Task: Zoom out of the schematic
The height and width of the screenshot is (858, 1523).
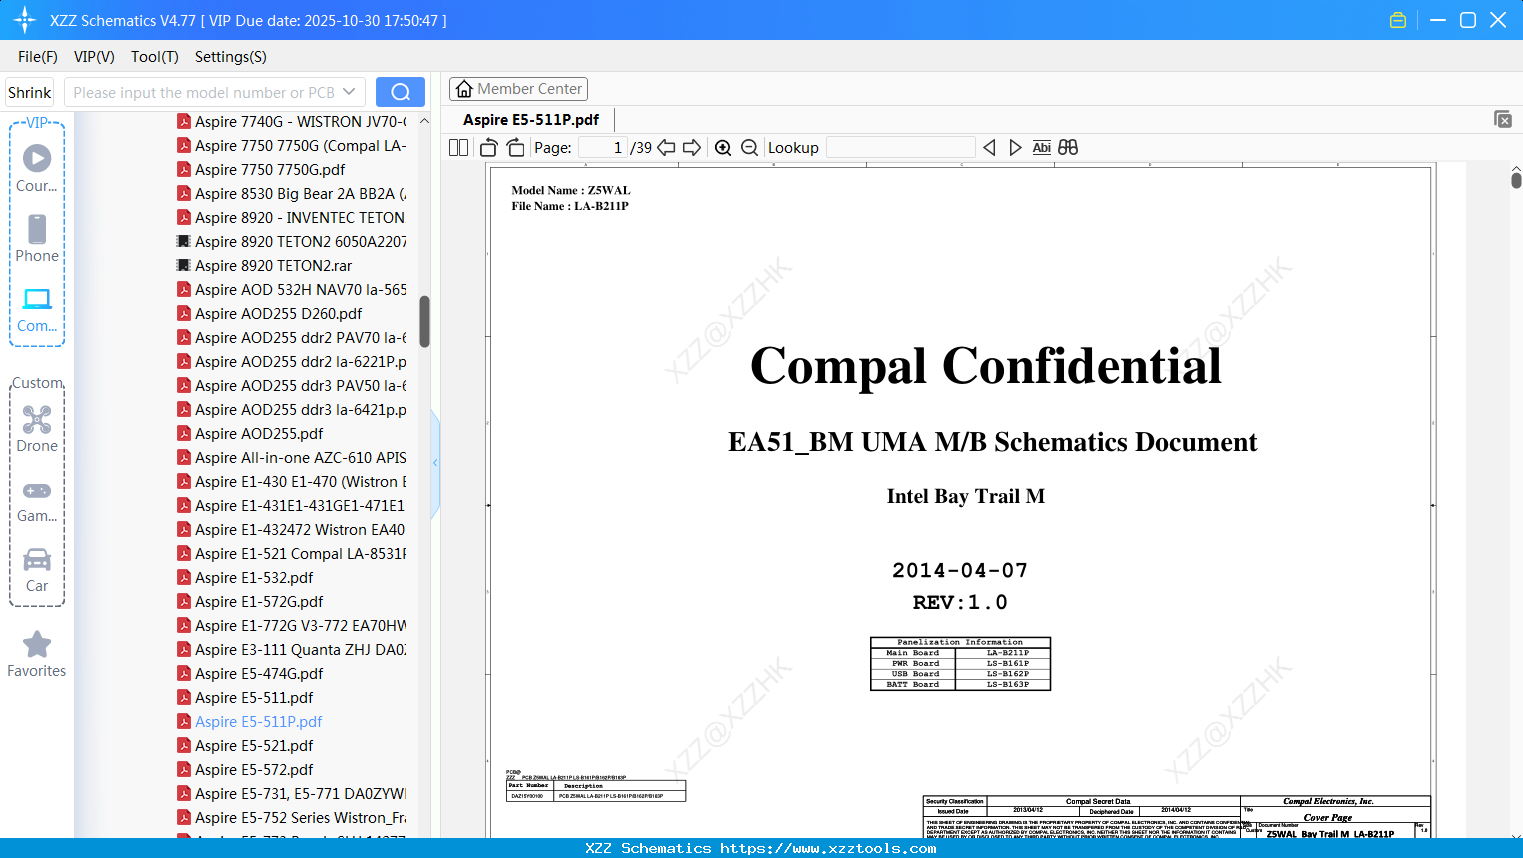Action: click(x=749, y=148)
